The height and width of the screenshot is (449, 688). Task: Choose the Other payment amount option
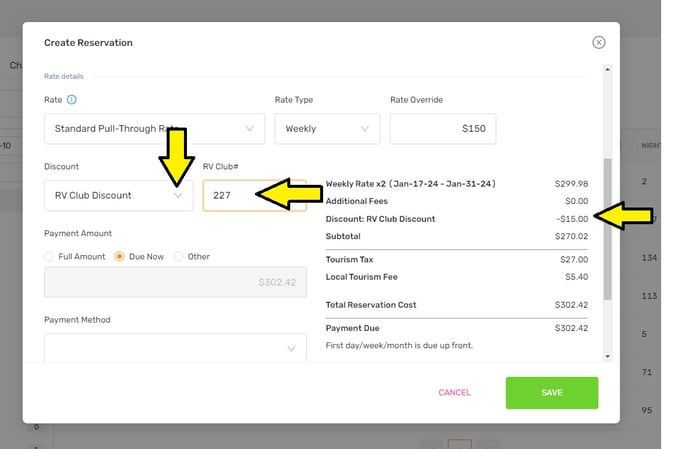point(179,257)
